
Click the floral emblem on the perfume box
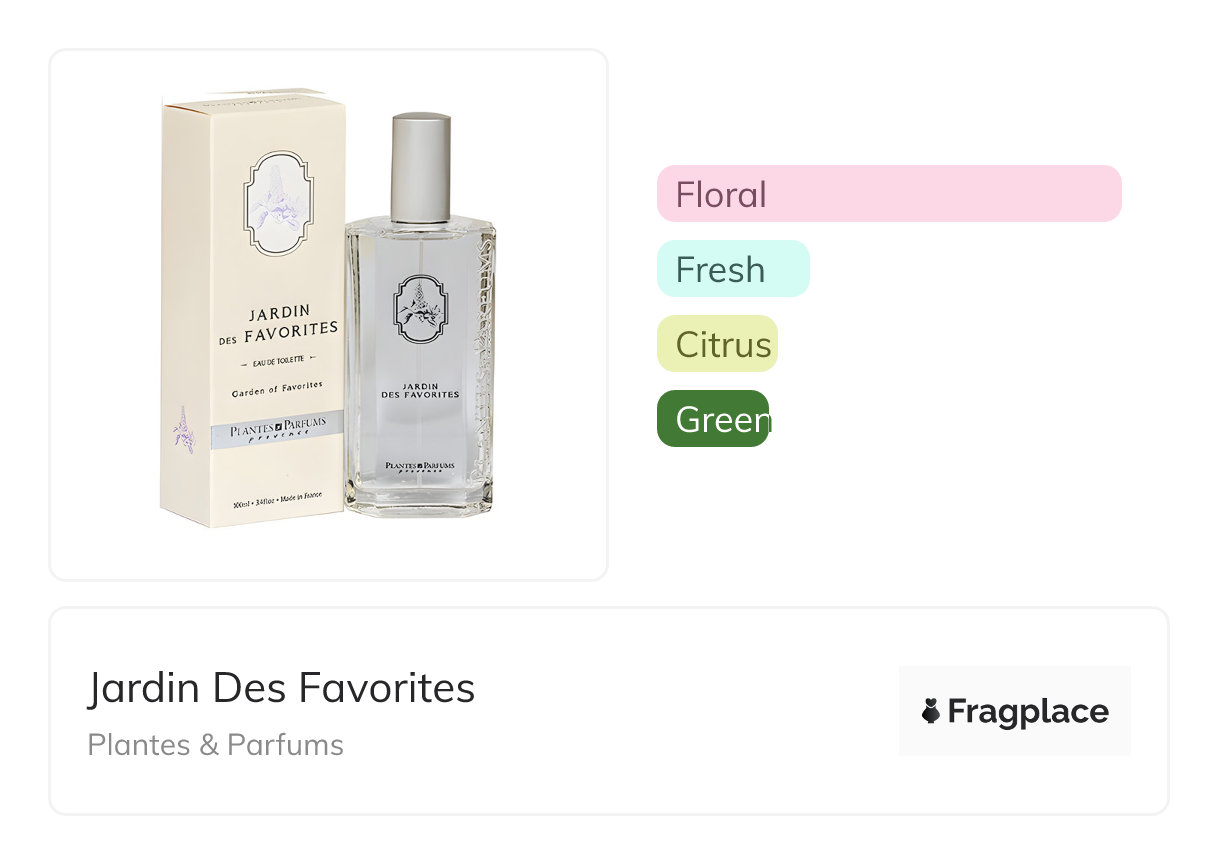pos(279,203)
